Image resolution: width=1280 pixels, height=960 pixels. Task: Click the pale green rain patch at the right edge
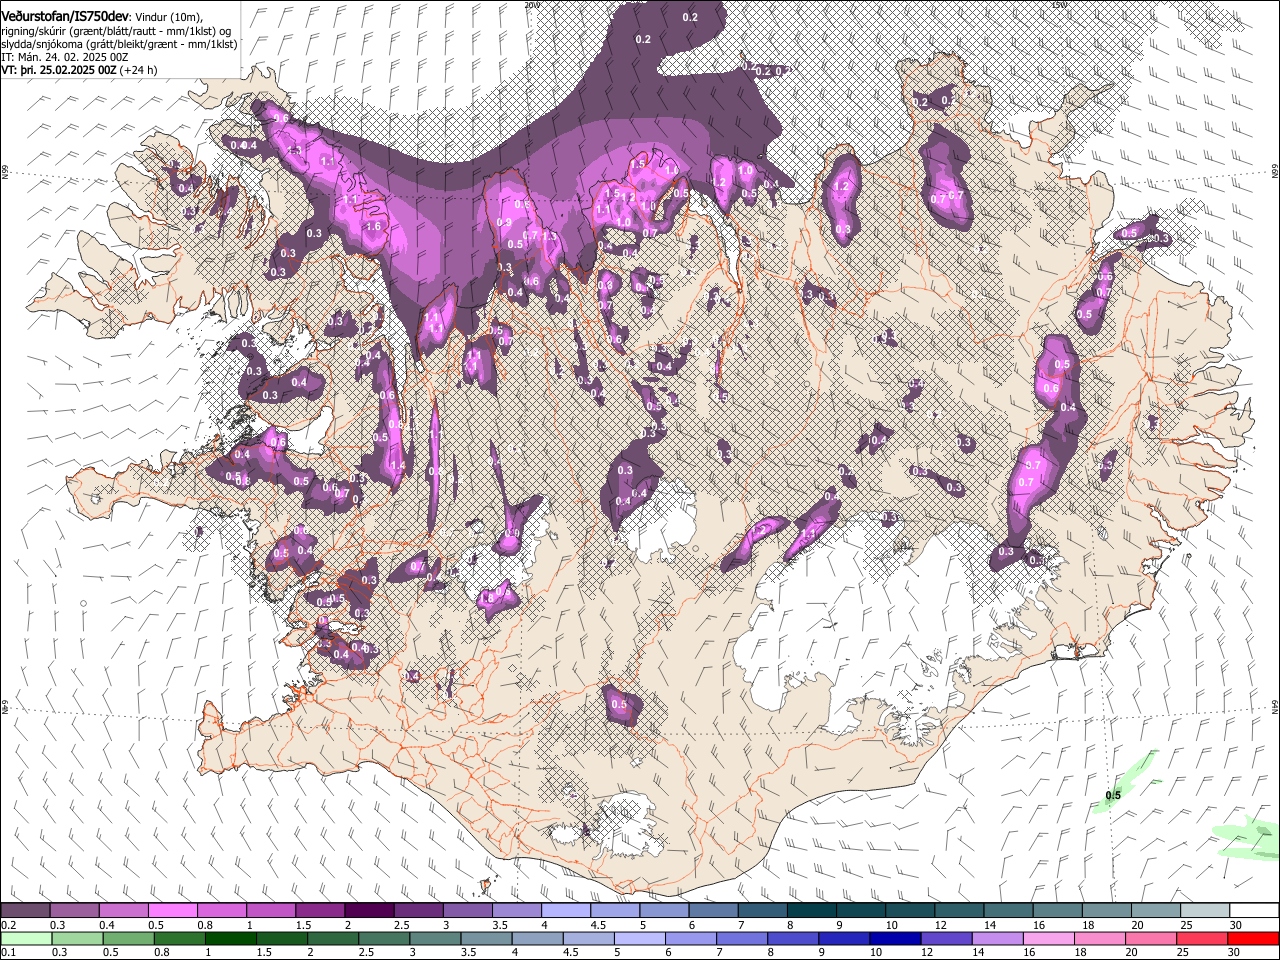pyautogui.click(x=1246, y=840)
